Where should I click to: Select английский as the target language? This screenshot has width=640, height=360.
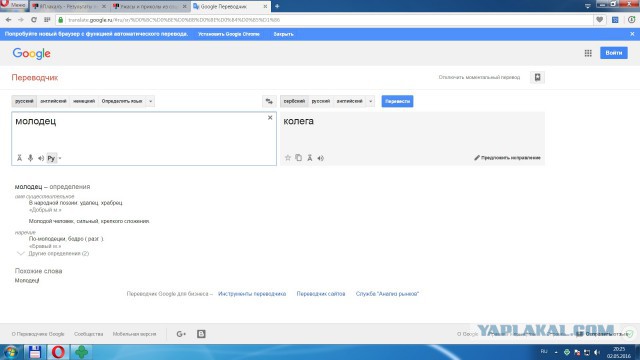click(x=349, y=101)
